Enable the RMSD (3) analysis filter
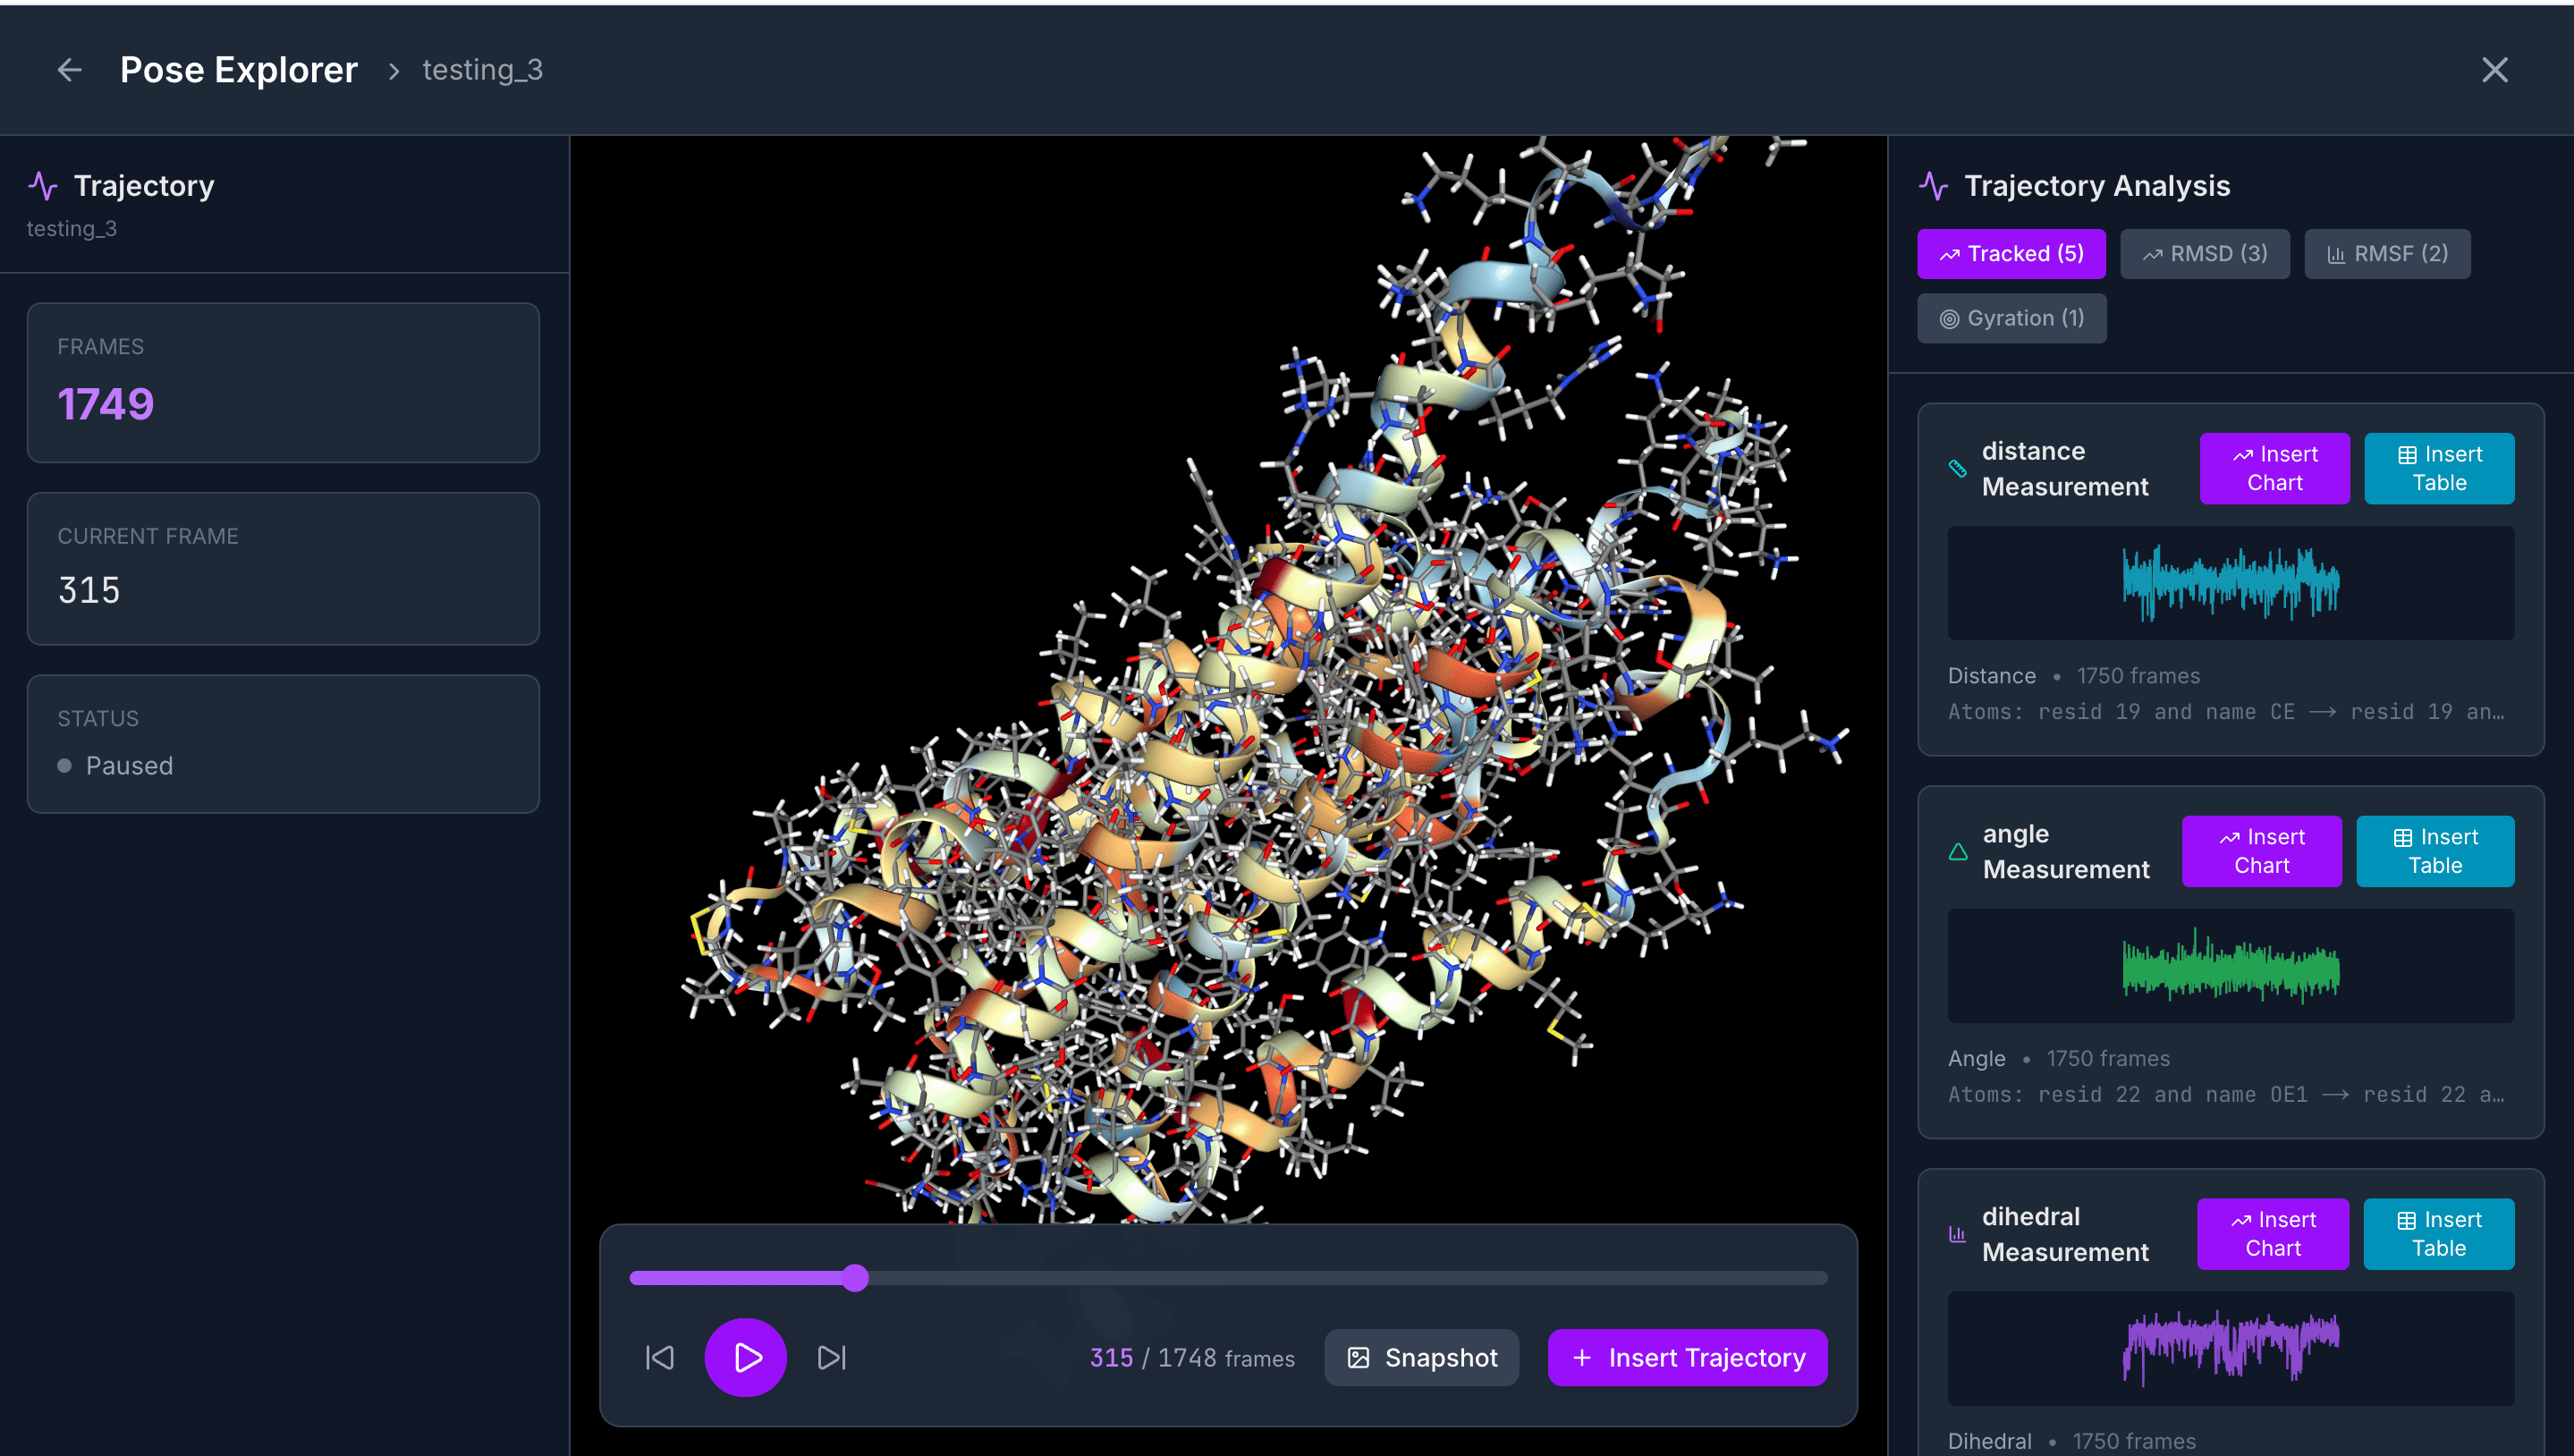 coord(2205,253)
